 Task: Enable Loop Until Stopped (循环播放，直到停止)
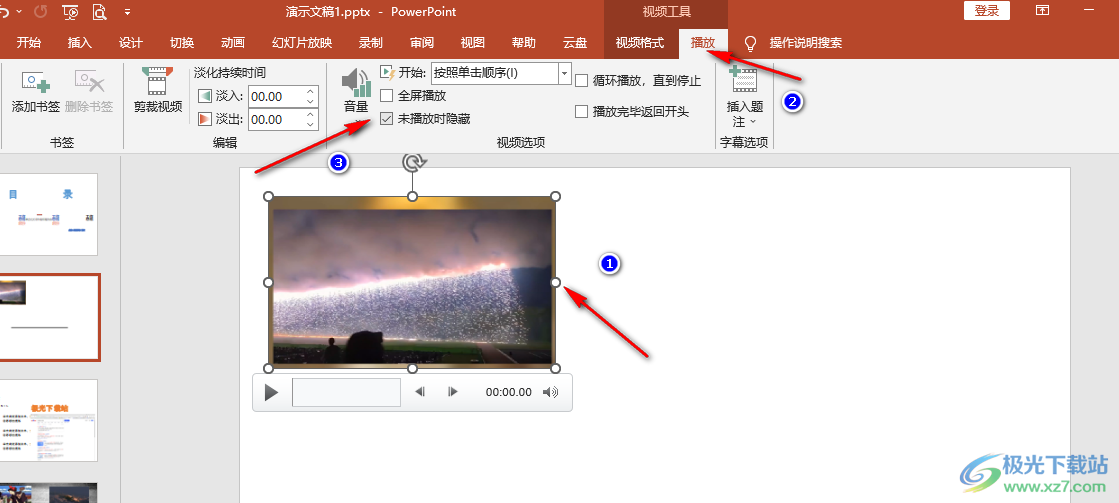pos(582,81)
